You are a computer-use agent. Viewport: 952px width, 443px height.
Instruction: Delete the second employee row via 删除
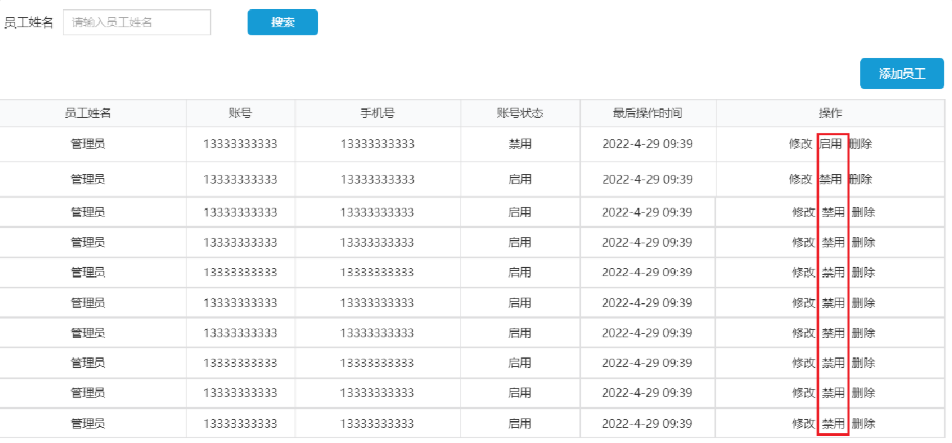point(860,180)
